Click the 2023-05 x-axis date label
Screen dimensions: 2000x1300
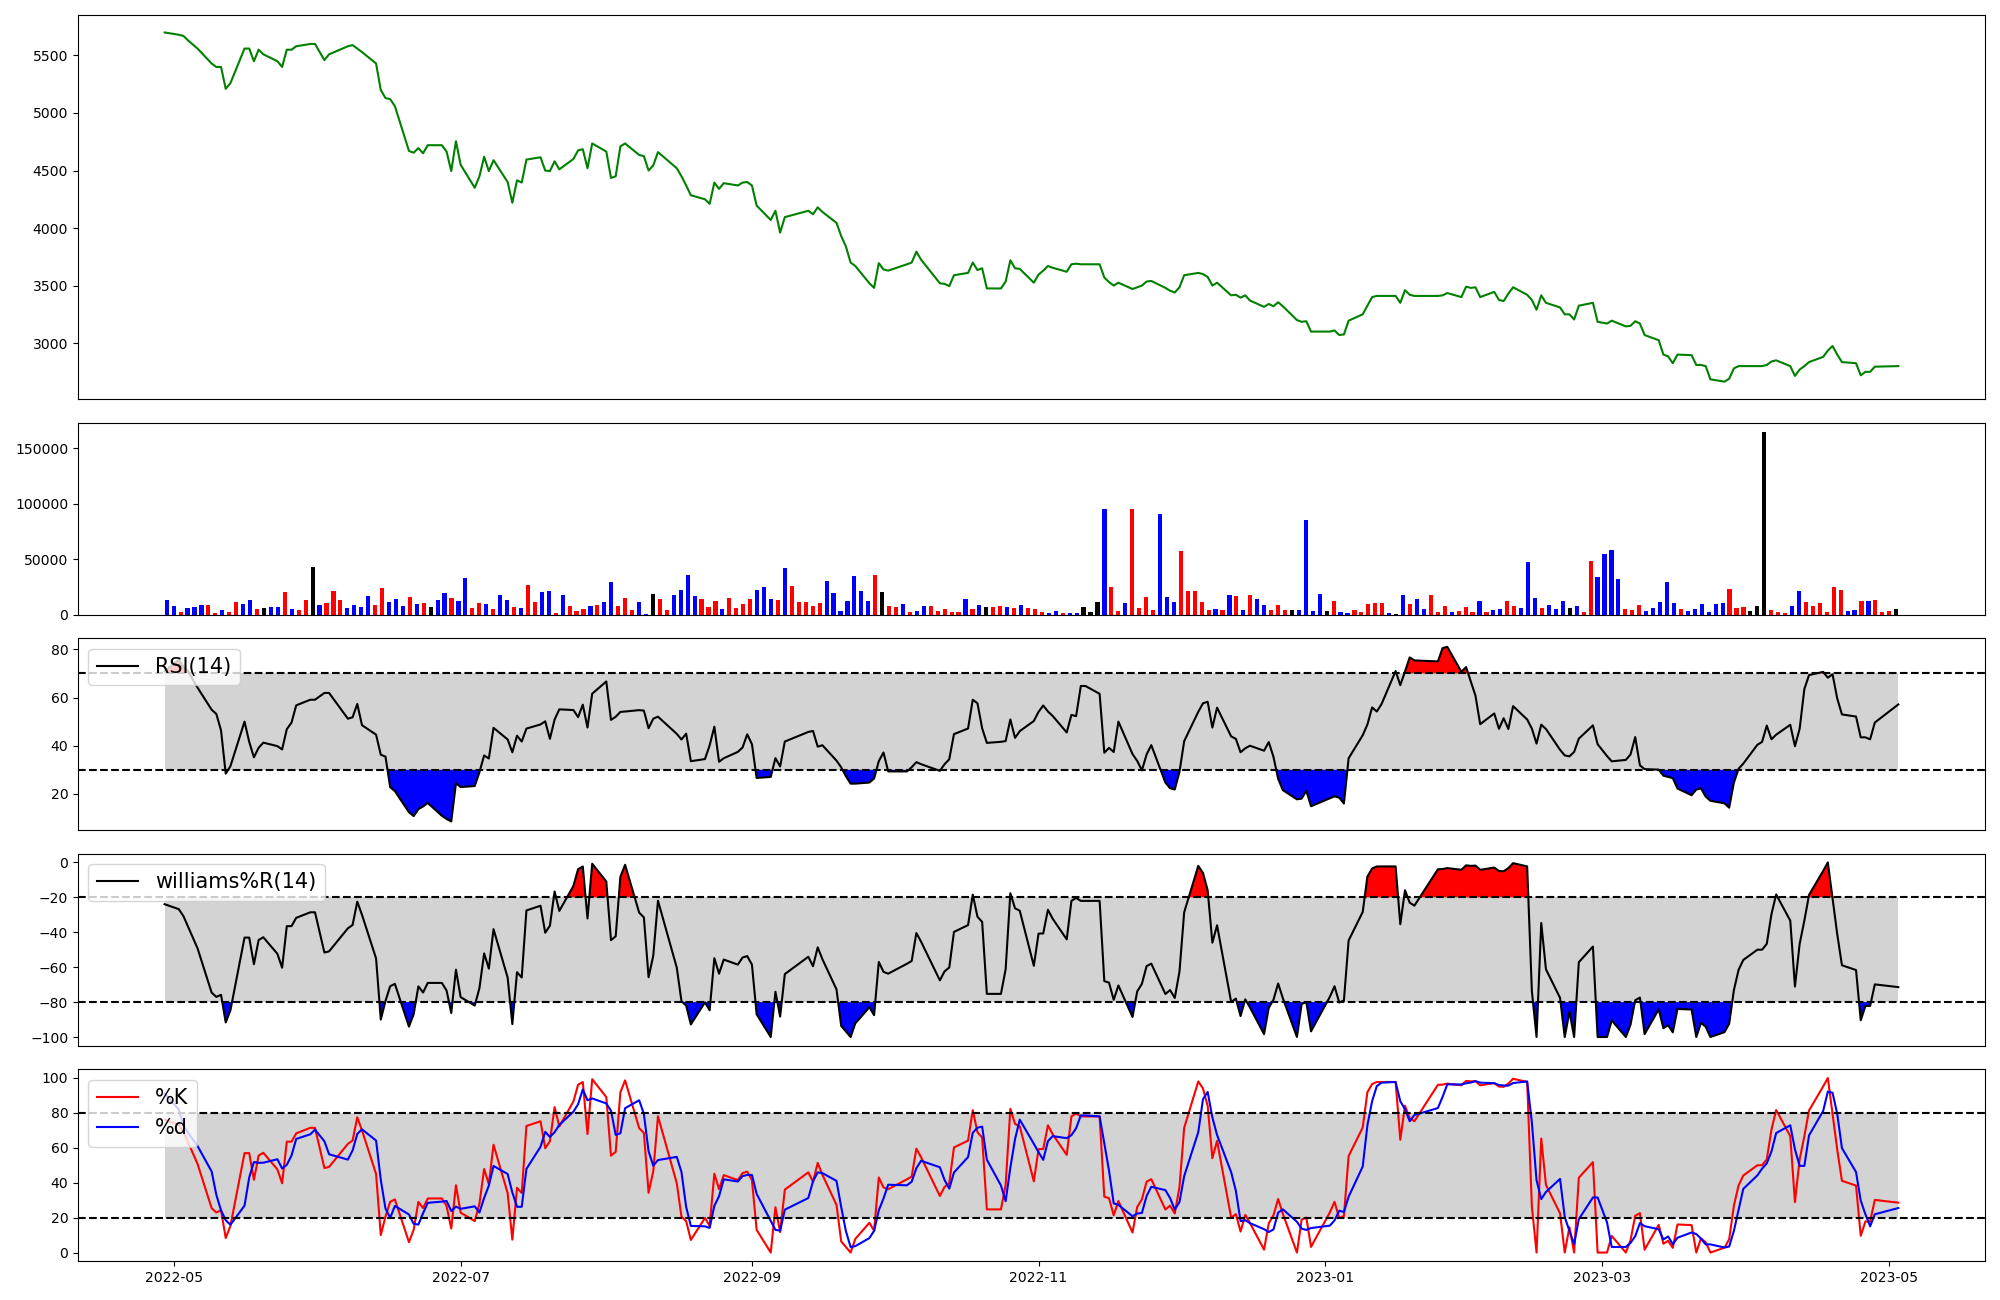(x=1889, y=1277)
